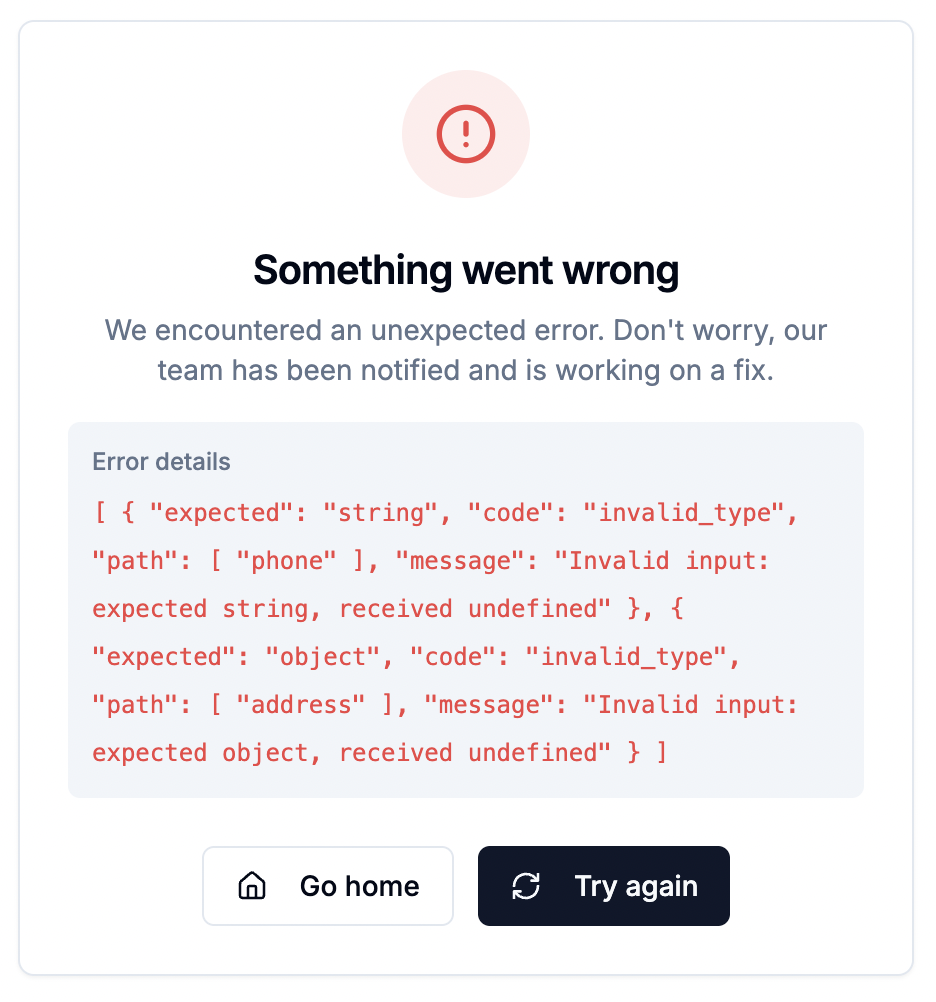
Task: Click the first "Invalid input:" message start
Action: [x=669, y=561]
